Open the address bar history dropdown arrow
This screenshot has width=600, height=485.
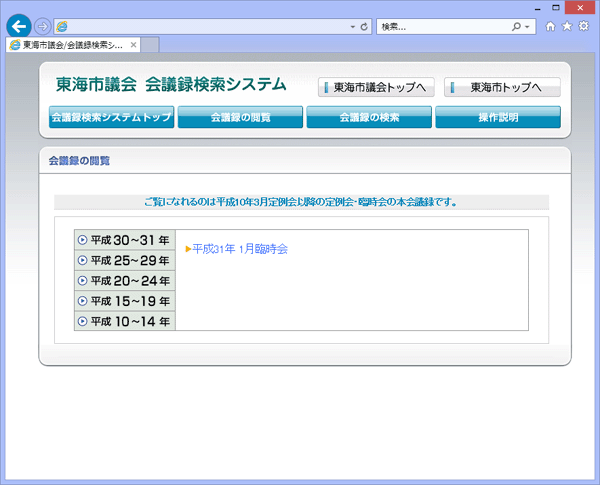click(353, 27)
